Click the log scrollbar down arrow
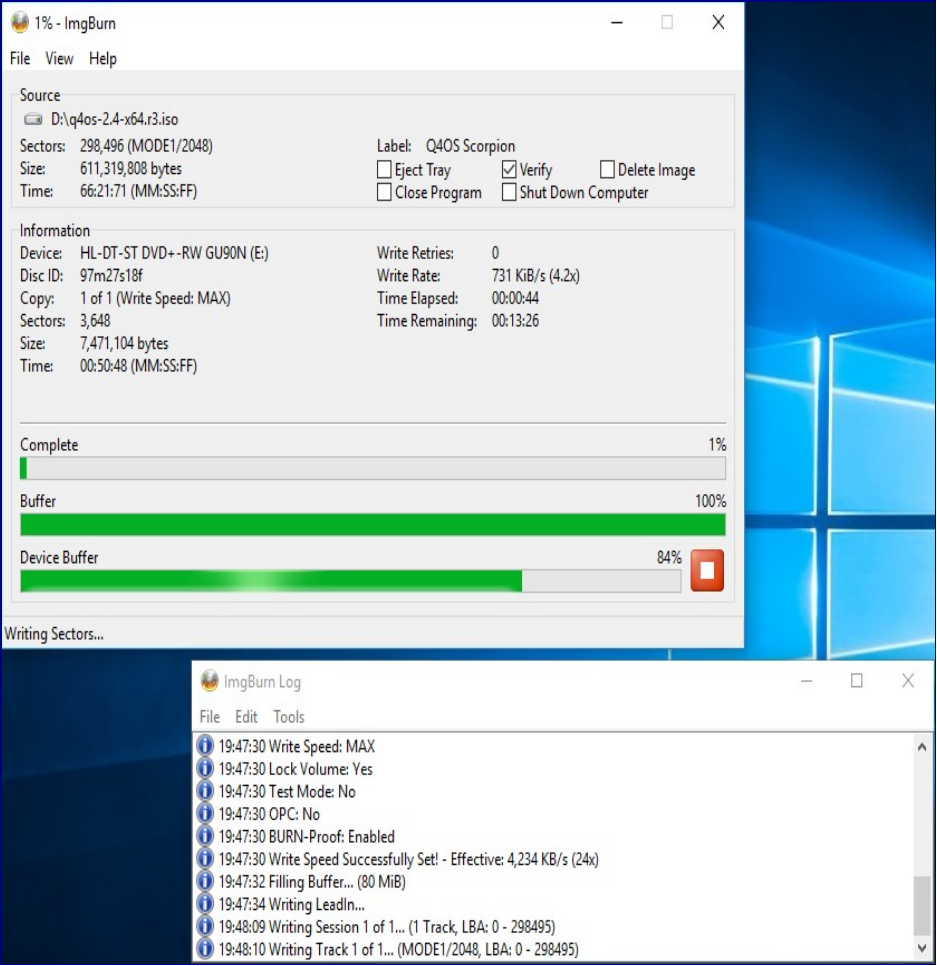 coord(922,948)
